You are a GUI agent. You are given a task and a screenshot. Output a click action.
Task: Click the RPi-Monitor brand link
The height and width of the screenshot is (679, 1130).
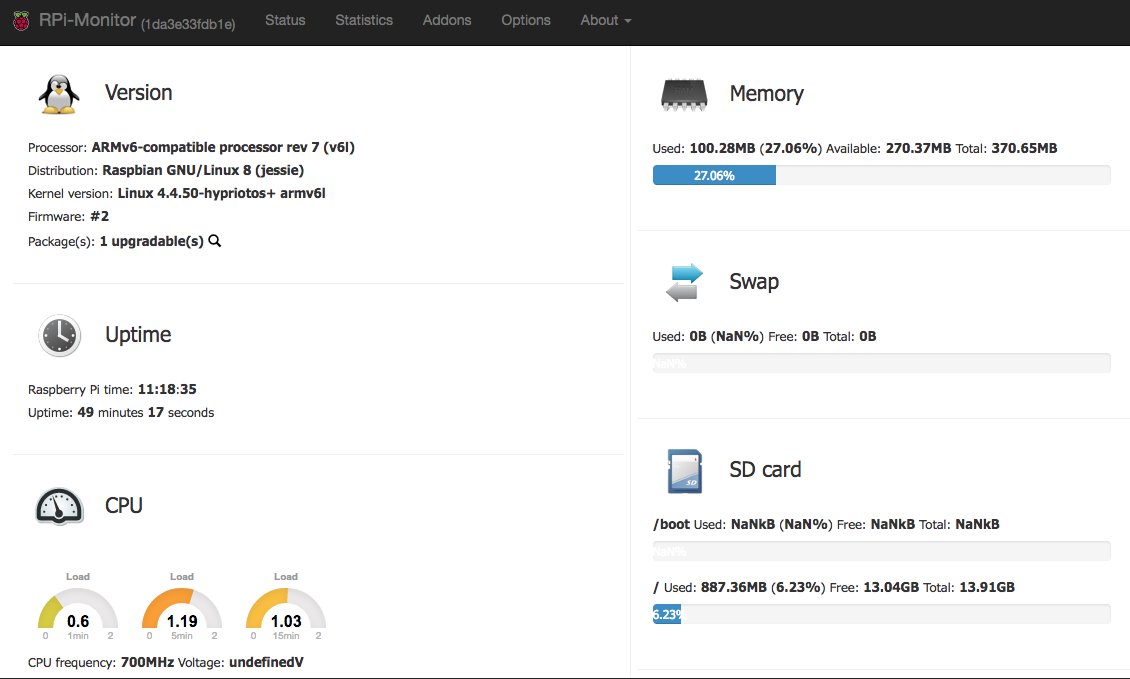[x=87, y=20]
